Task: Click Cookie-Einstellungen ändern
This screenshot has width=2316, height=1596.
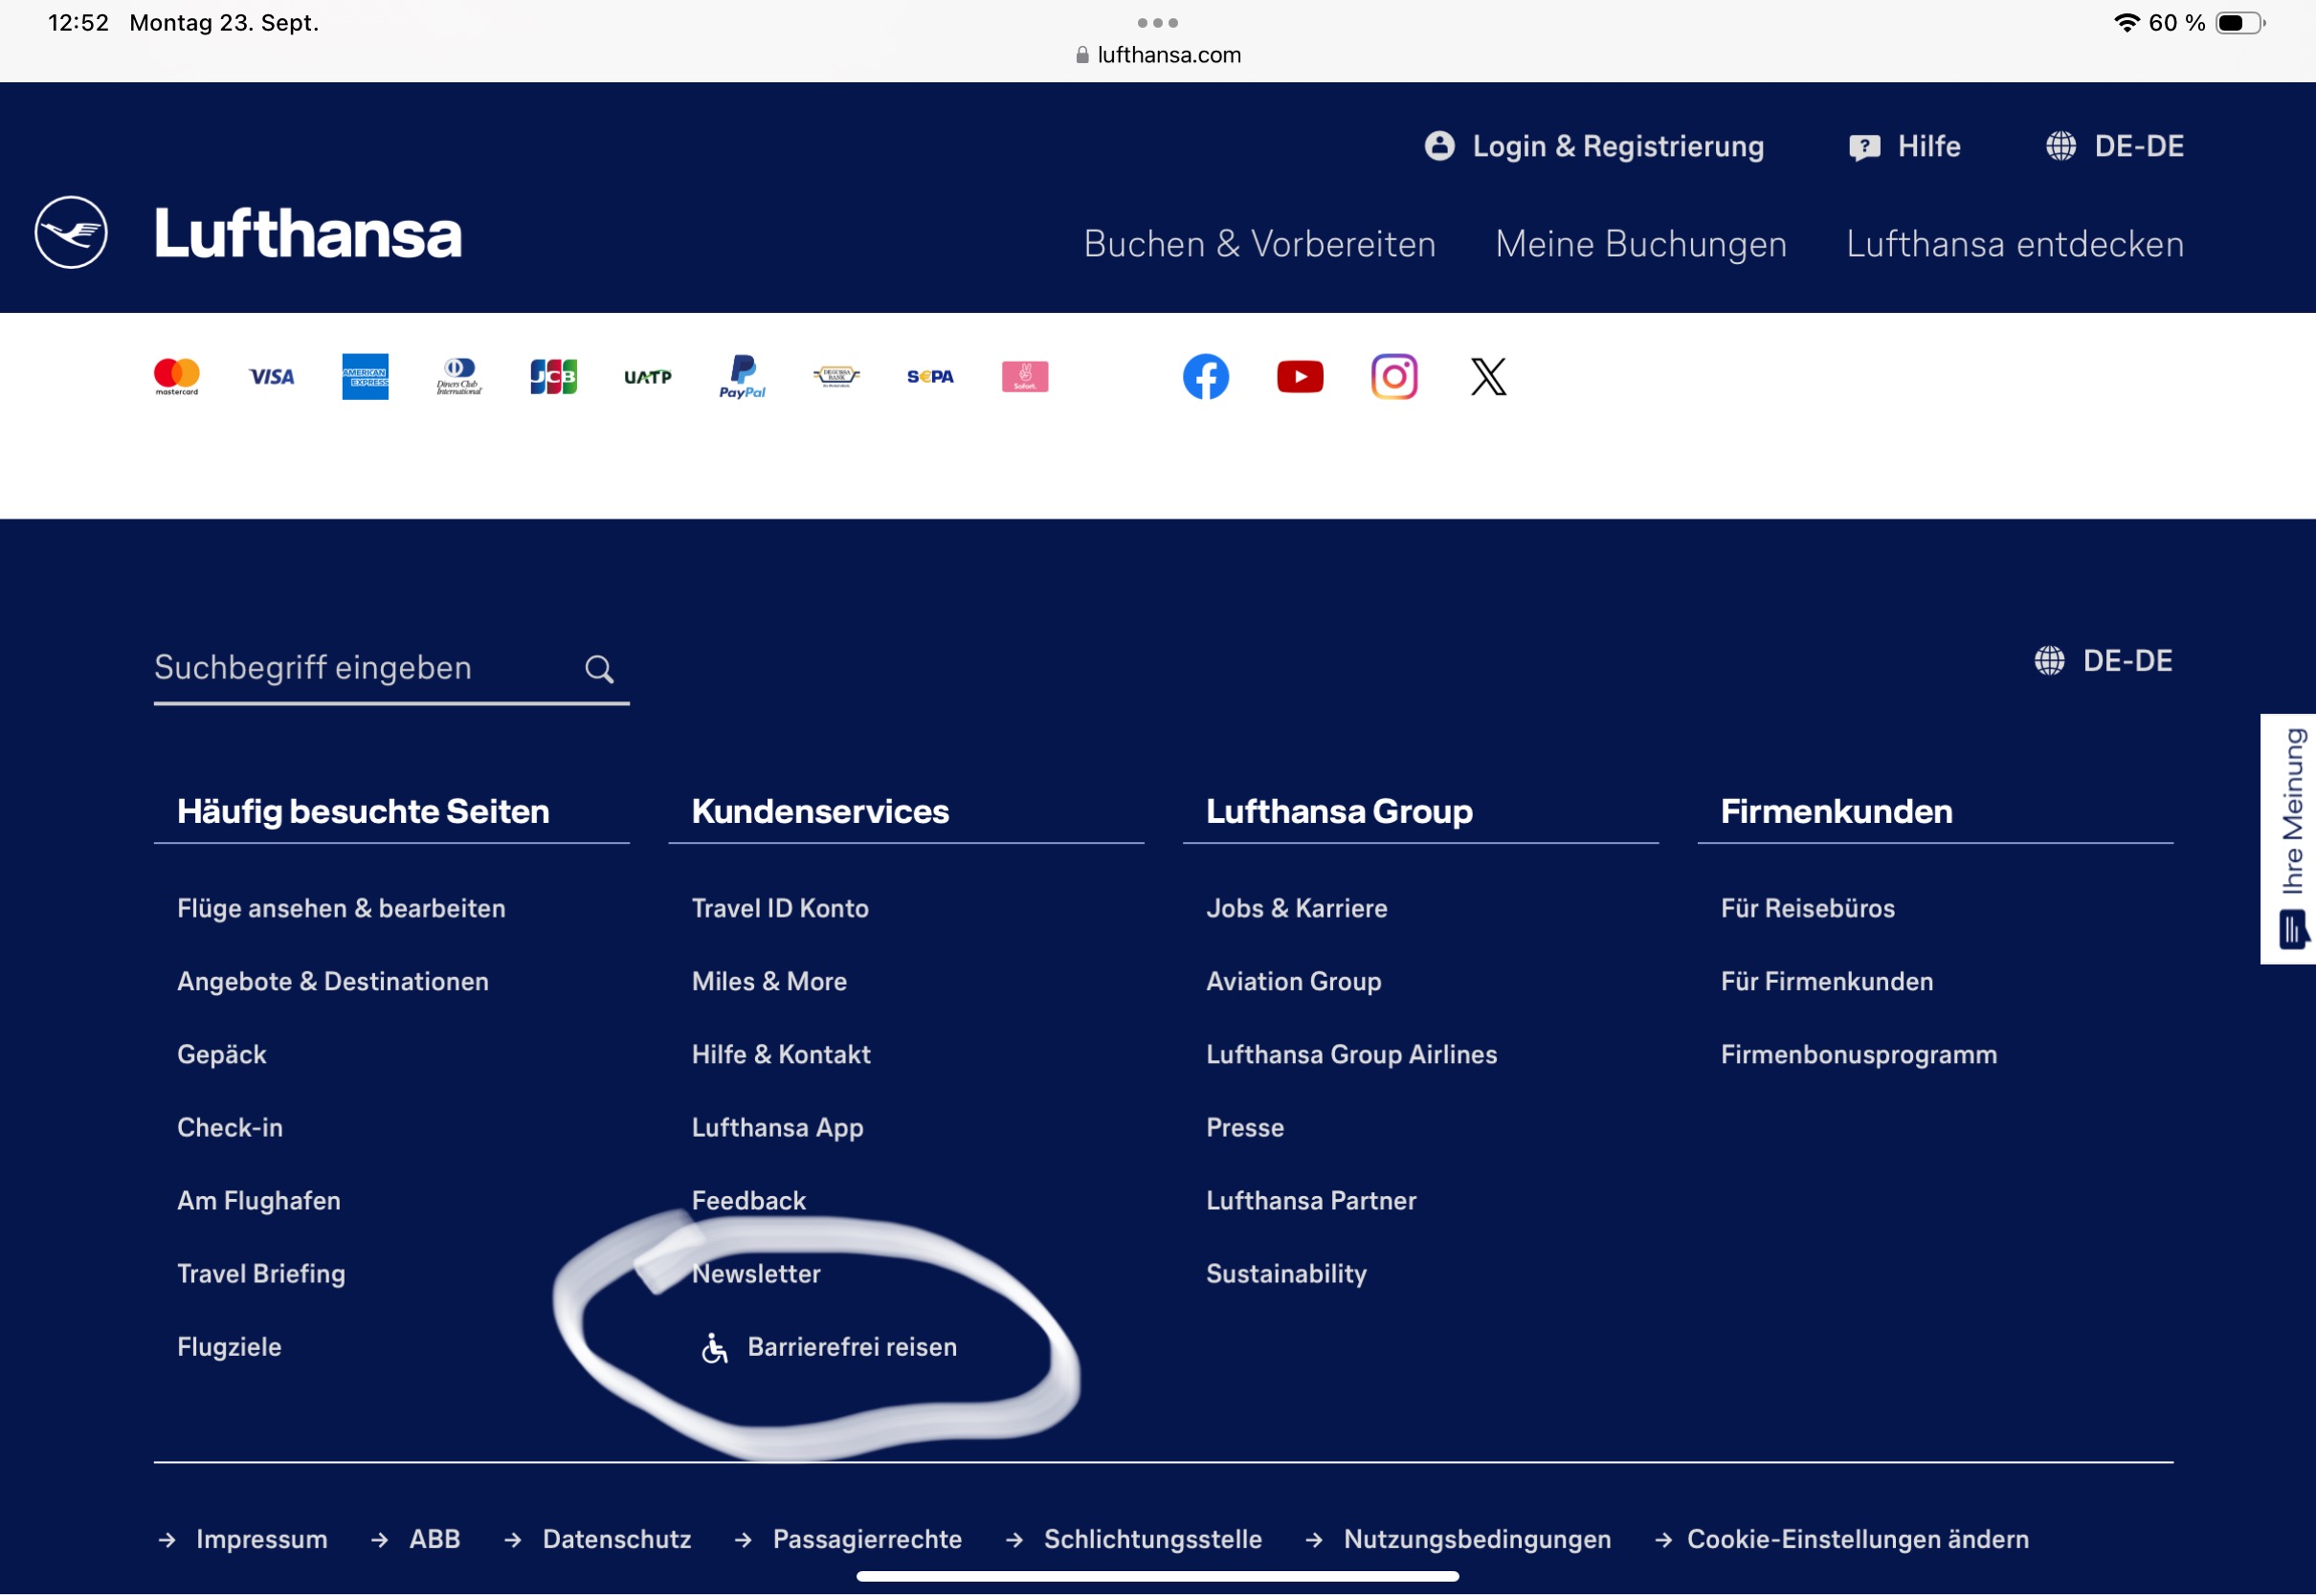Action: (x=1858, y=1540)
